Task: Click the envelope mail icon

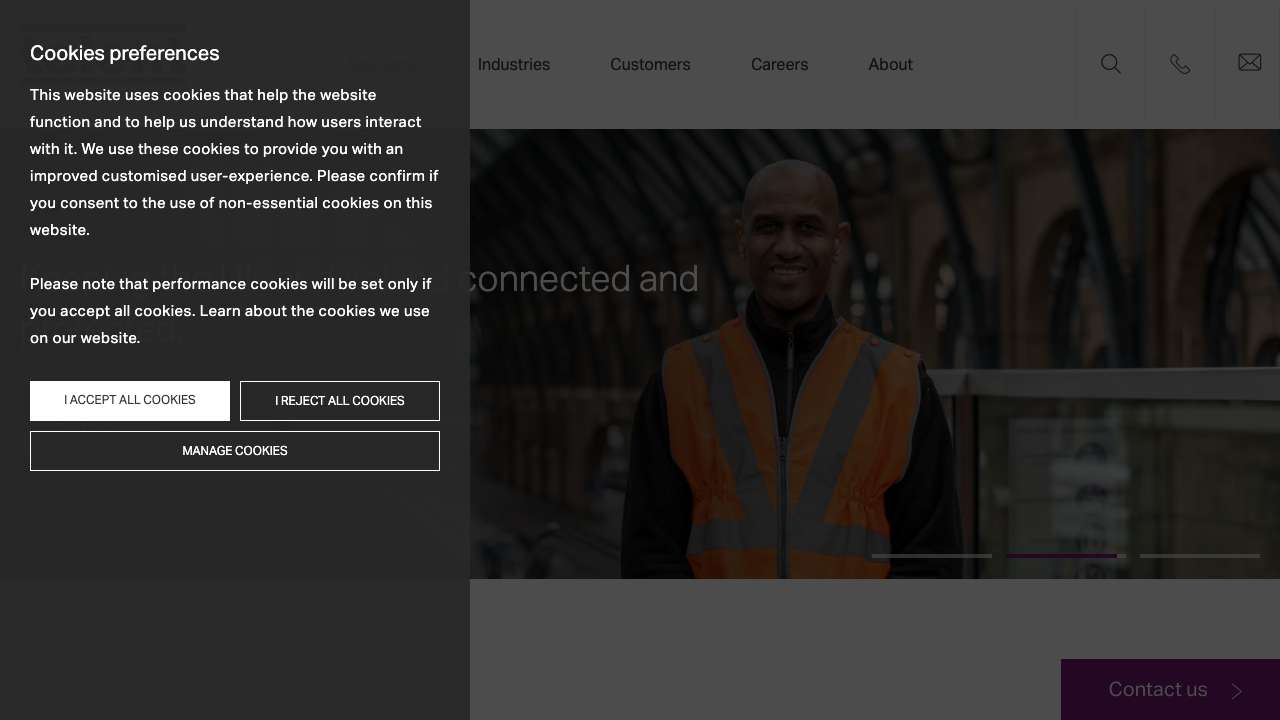Action: click(x=1249, y=63)
